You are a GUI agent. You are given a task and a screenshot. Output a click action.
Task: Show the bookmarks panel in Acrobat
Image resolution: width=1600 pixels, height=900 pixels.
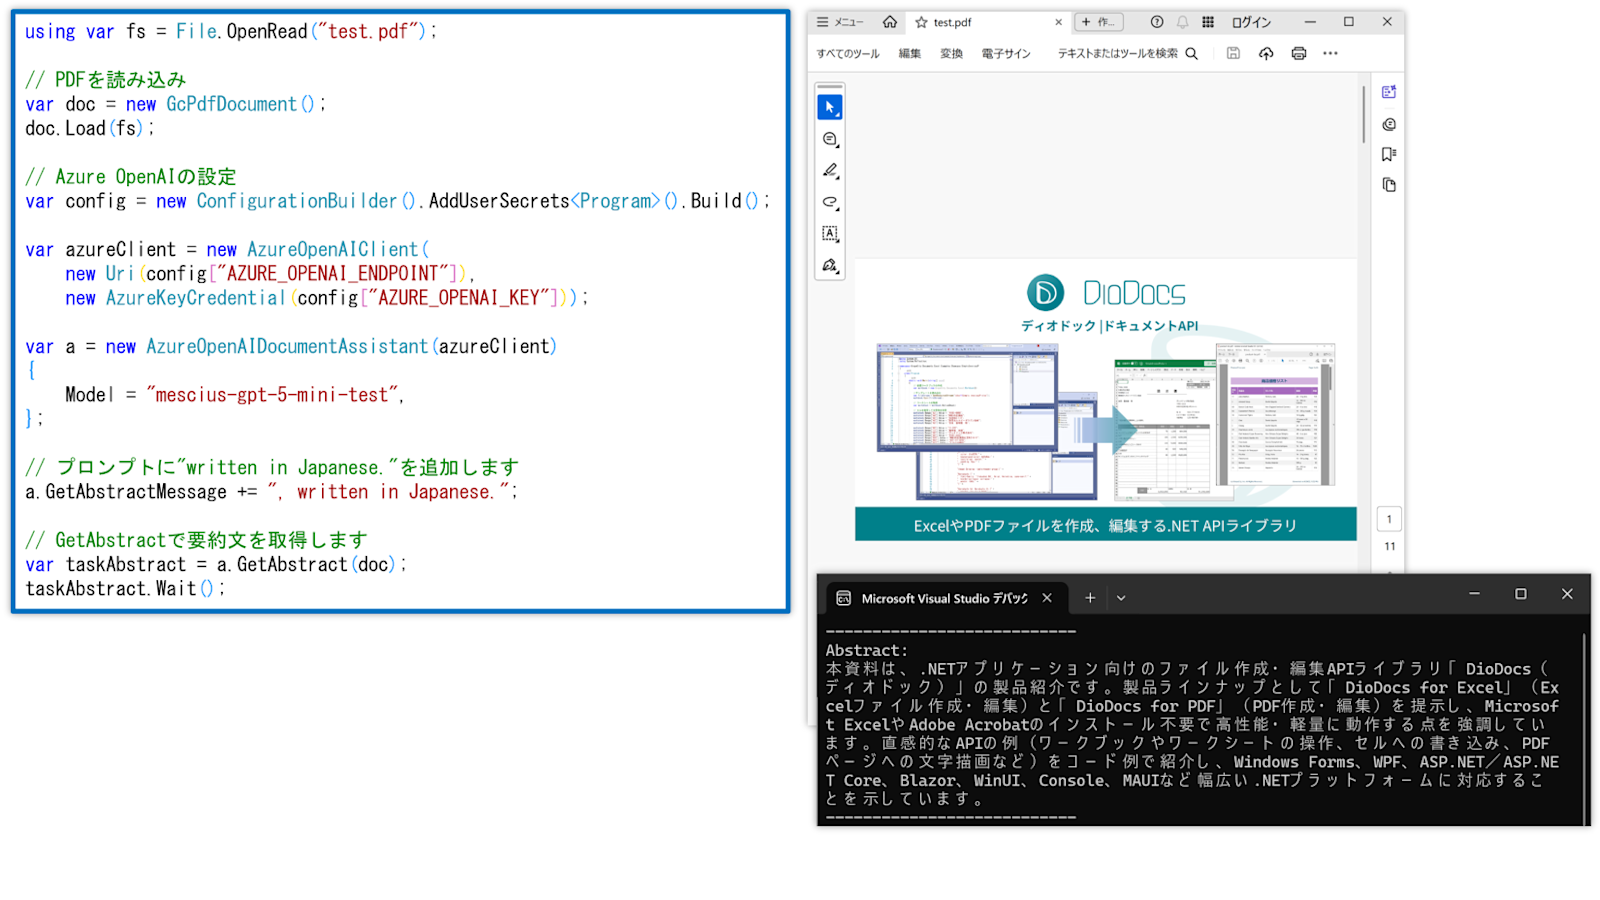click(x=1389, y=154)
